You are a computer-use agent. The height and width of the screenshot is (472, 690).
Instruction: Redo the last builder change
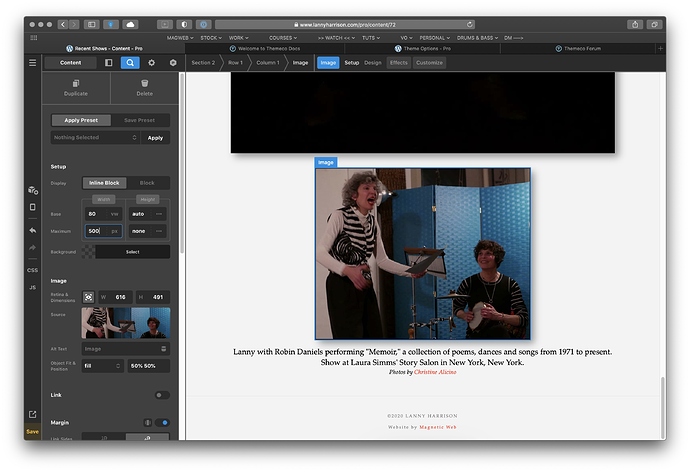coord(33,248)
